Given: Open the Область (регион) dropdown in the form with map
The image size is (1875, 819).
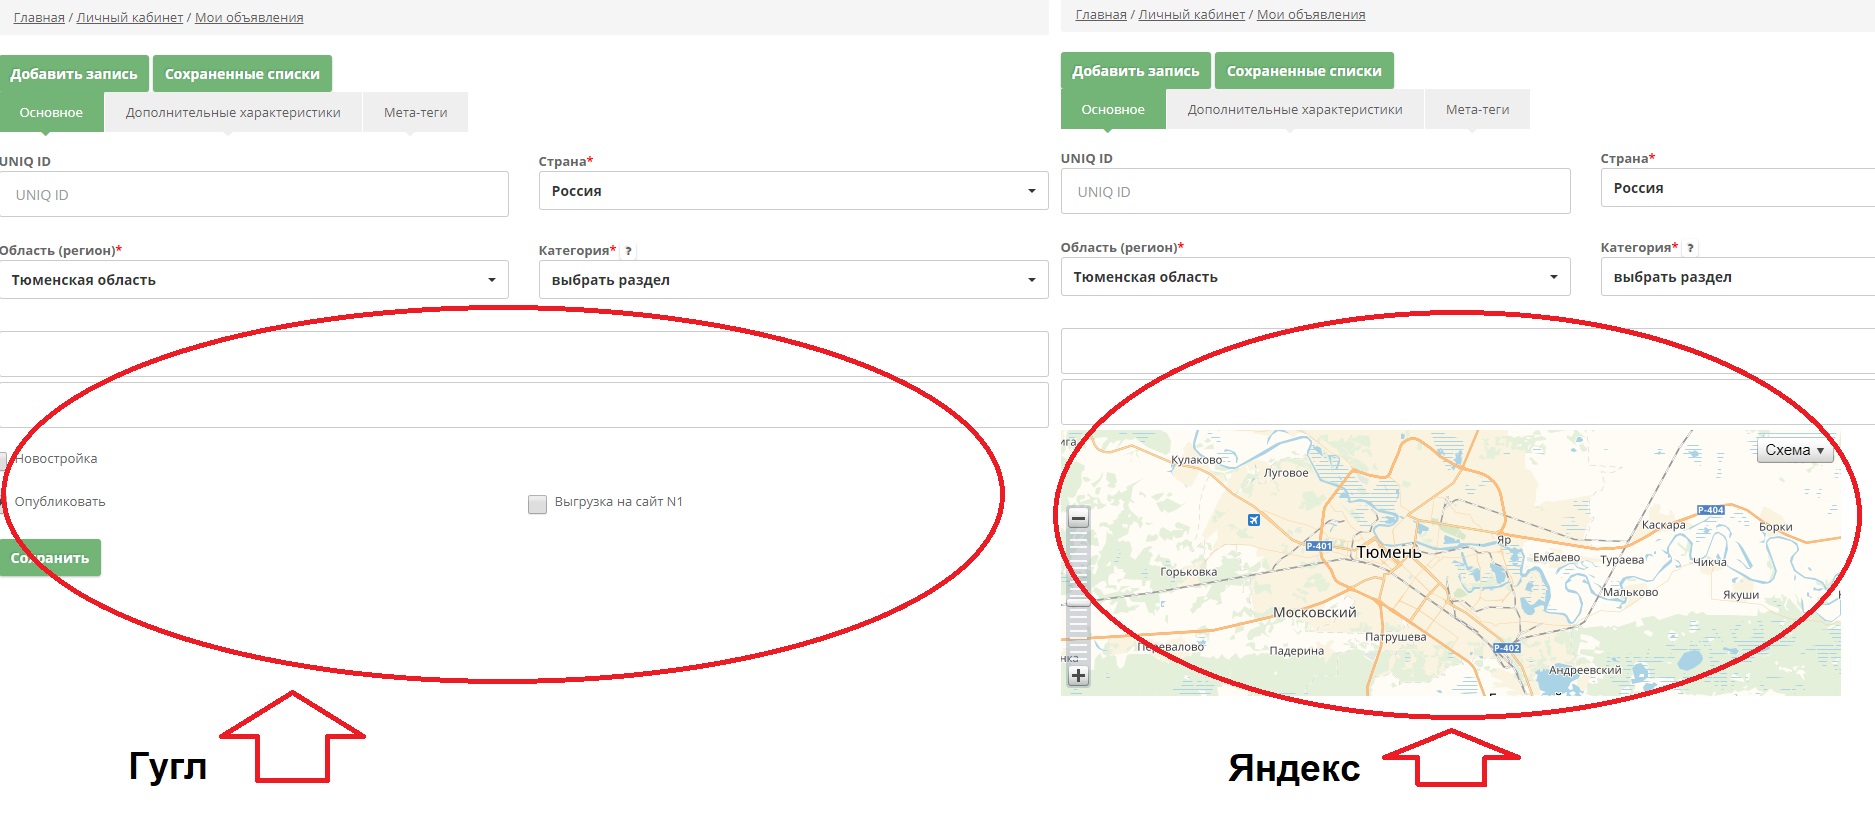Looking at the screenshot, I should pyautogui.click(x=1315, y=277).
